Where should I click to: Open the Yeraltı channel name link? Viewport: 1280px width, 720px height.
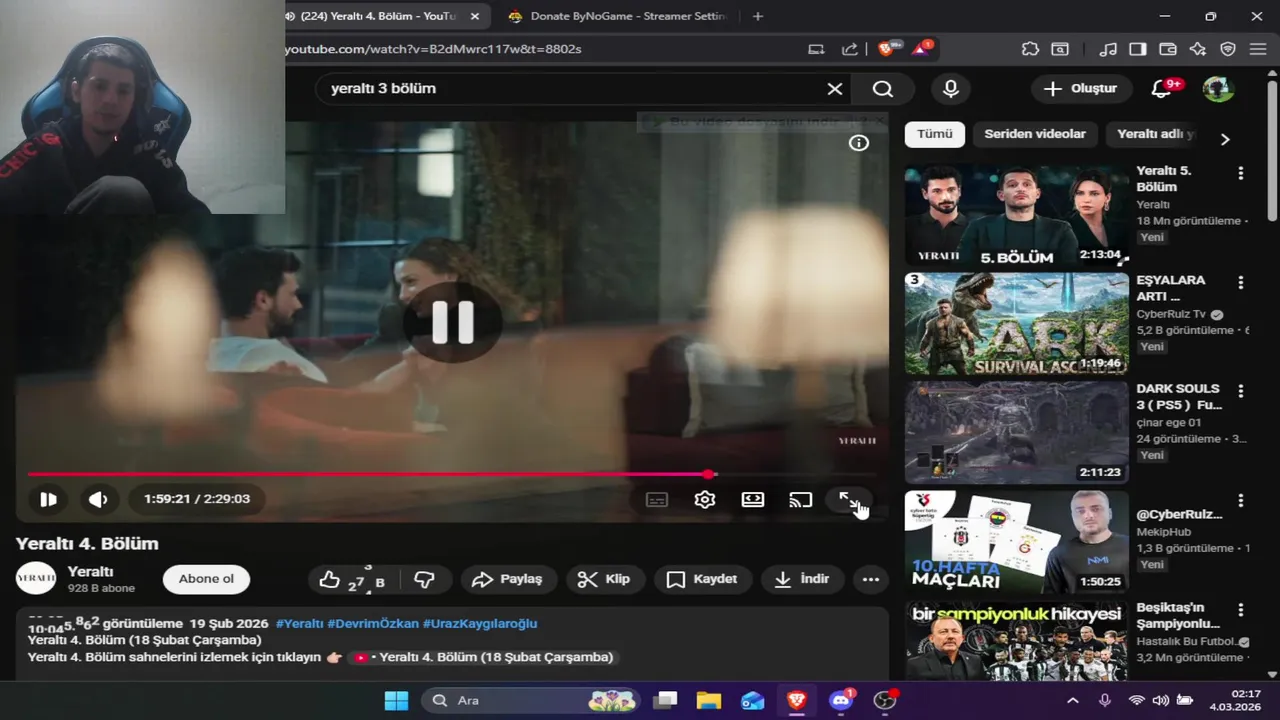pos(90,572)
